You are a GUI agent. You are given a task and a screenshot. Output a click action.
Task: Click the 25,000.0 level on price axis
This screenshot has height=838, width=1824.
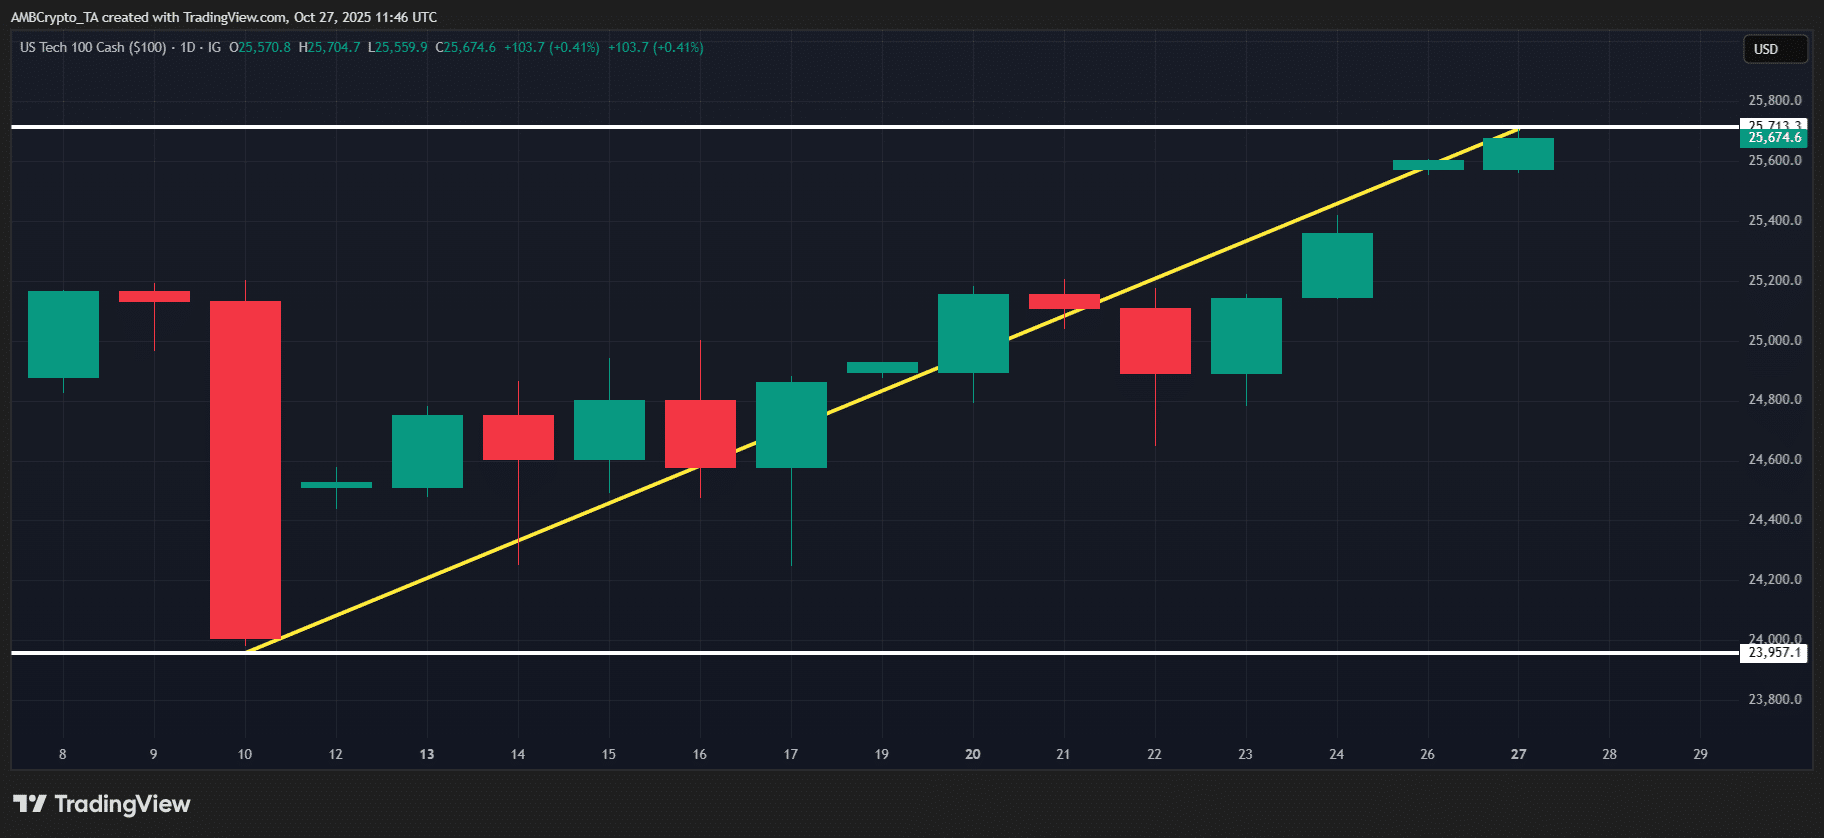pyautogui.click(x=1774, y=340)
